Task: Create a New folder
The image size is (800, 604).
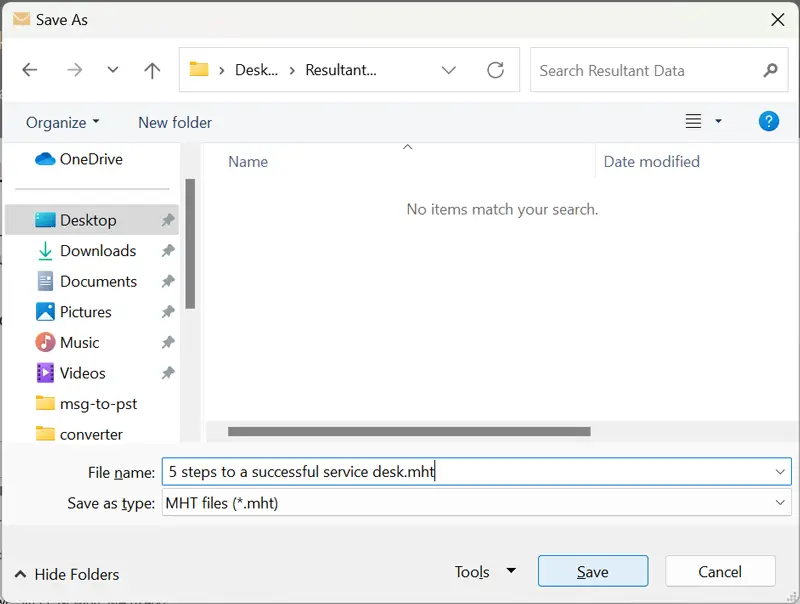Action: click(174, 122)
